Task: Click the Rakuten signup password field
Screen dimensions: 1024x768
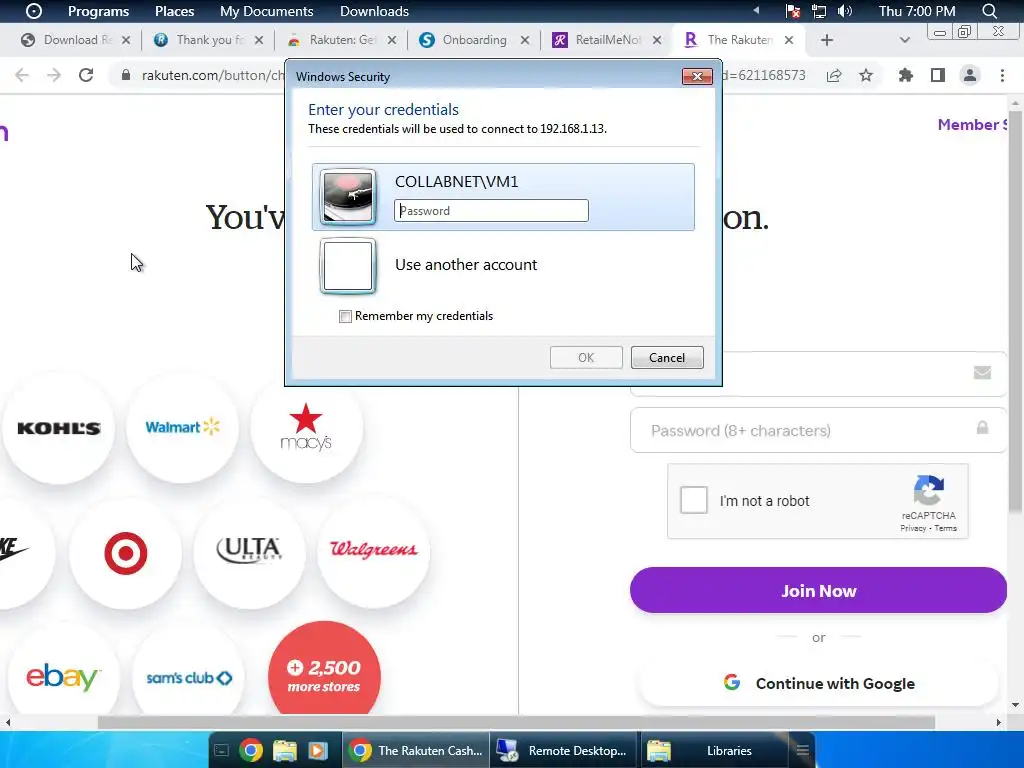Action: click(x=818, y=430)
